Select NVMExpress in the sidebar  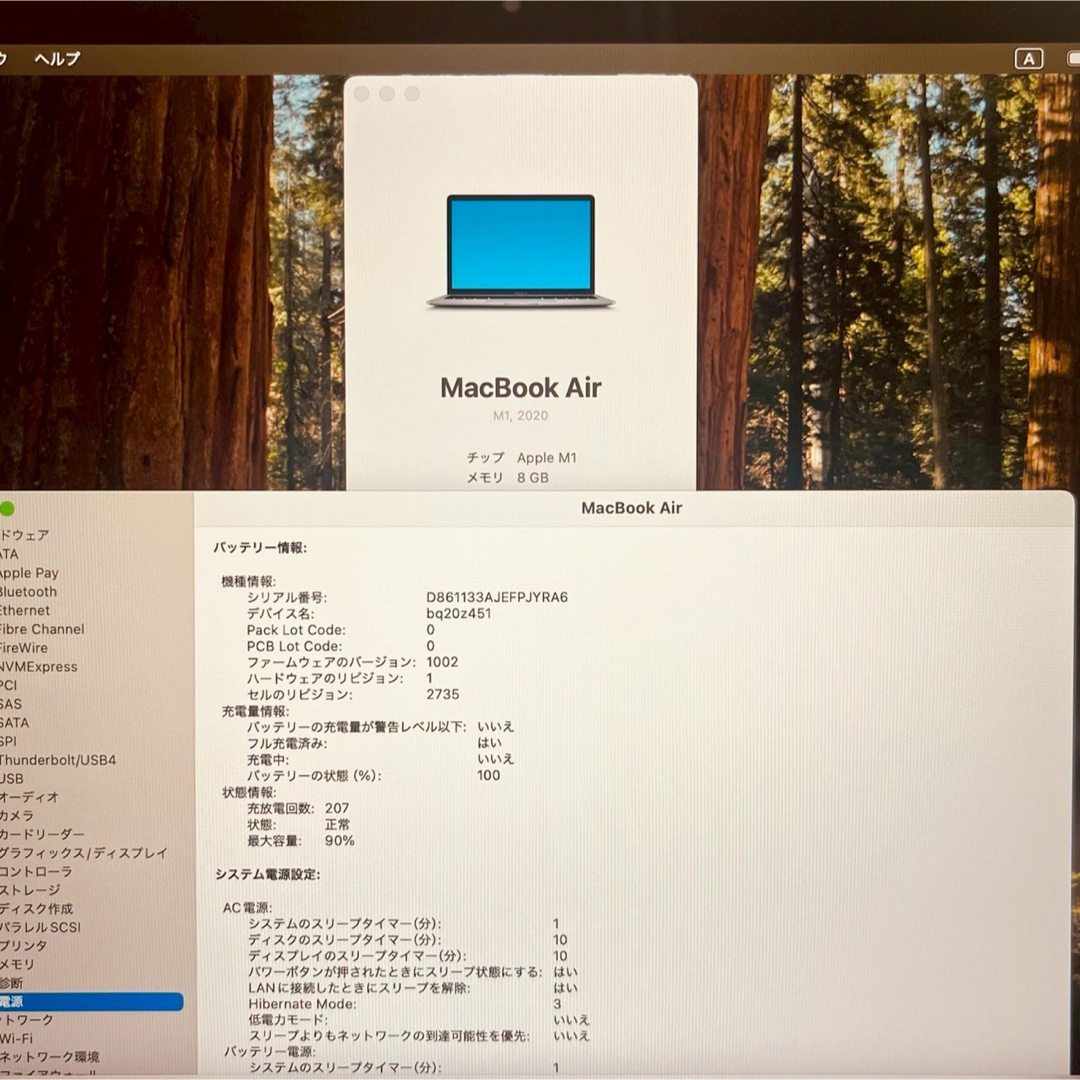39,667
